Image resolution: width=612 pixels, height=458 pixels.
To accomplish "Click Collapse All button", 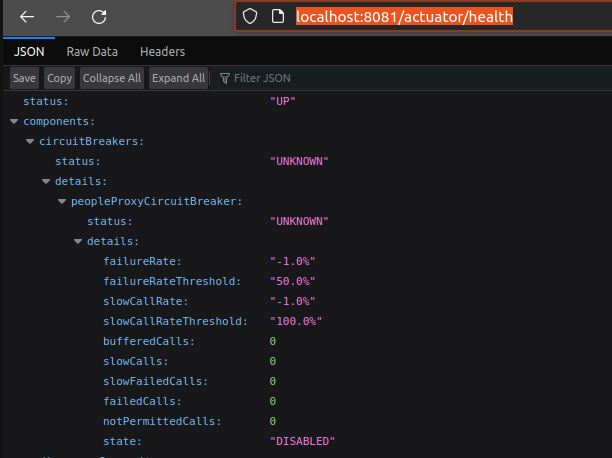I will pyautogui.click(x=112, y=78).
